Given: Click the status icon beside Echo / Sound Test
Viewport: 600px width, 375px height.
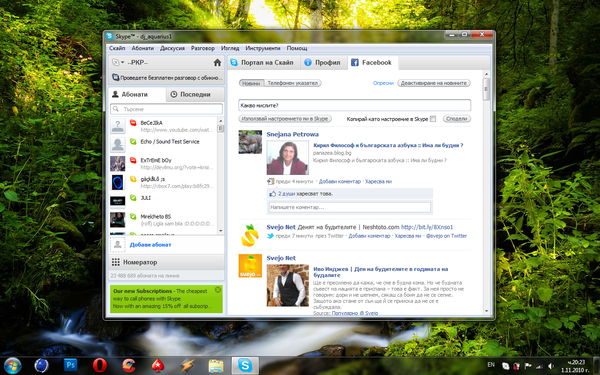Looking at the screenshot, I should pos(133,142).
